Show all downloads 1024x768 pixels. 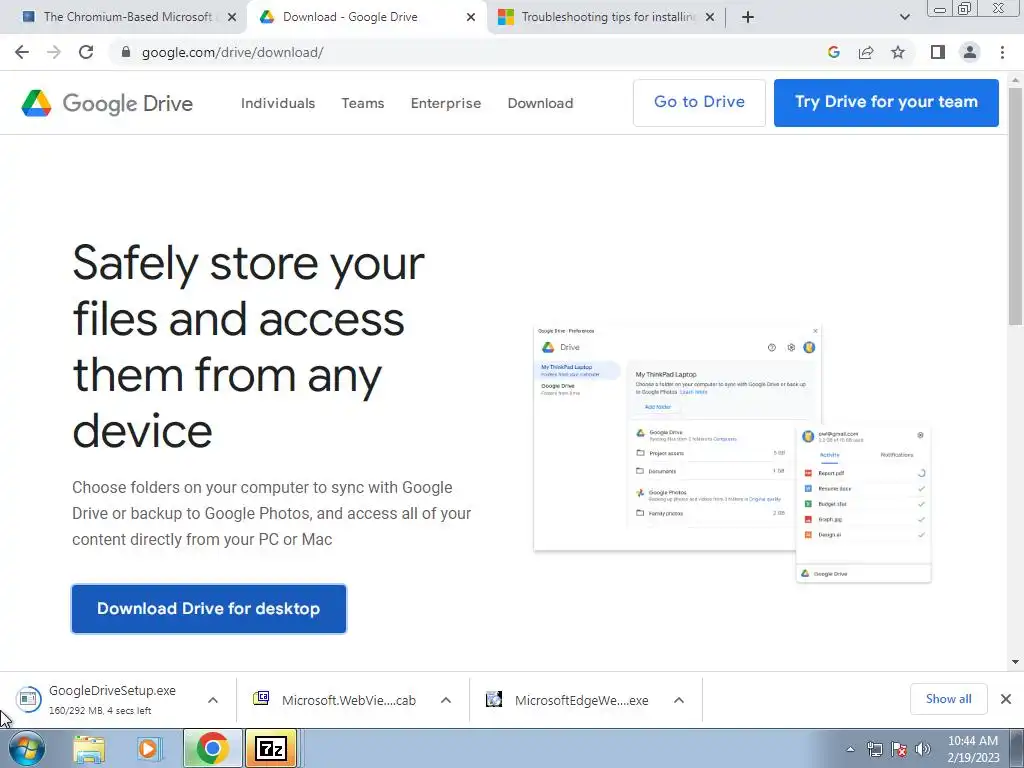tap(948, 699)
